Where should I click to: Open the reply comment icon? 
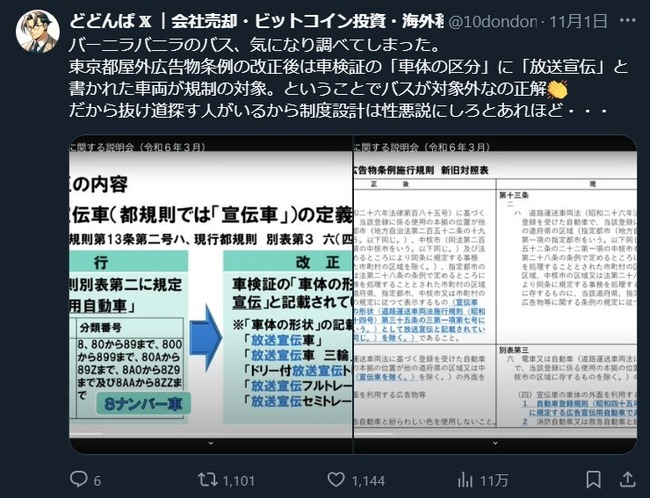(x=78, y=479)
